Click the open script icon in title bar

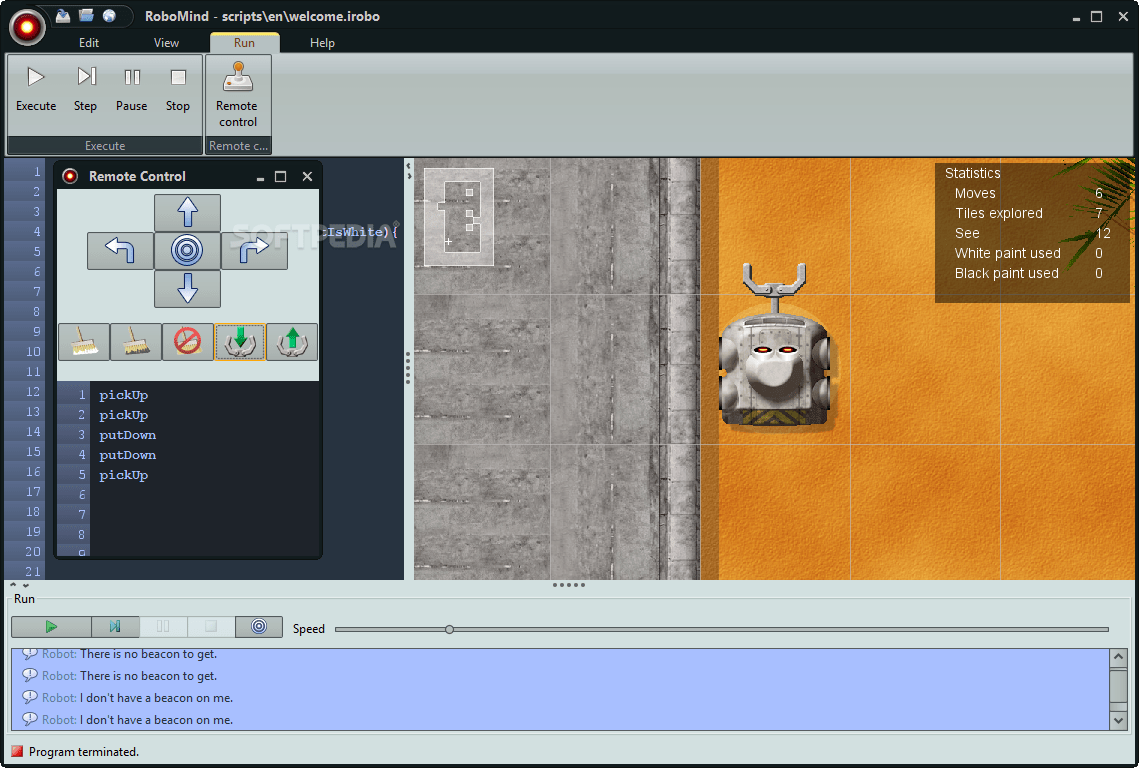86,15
